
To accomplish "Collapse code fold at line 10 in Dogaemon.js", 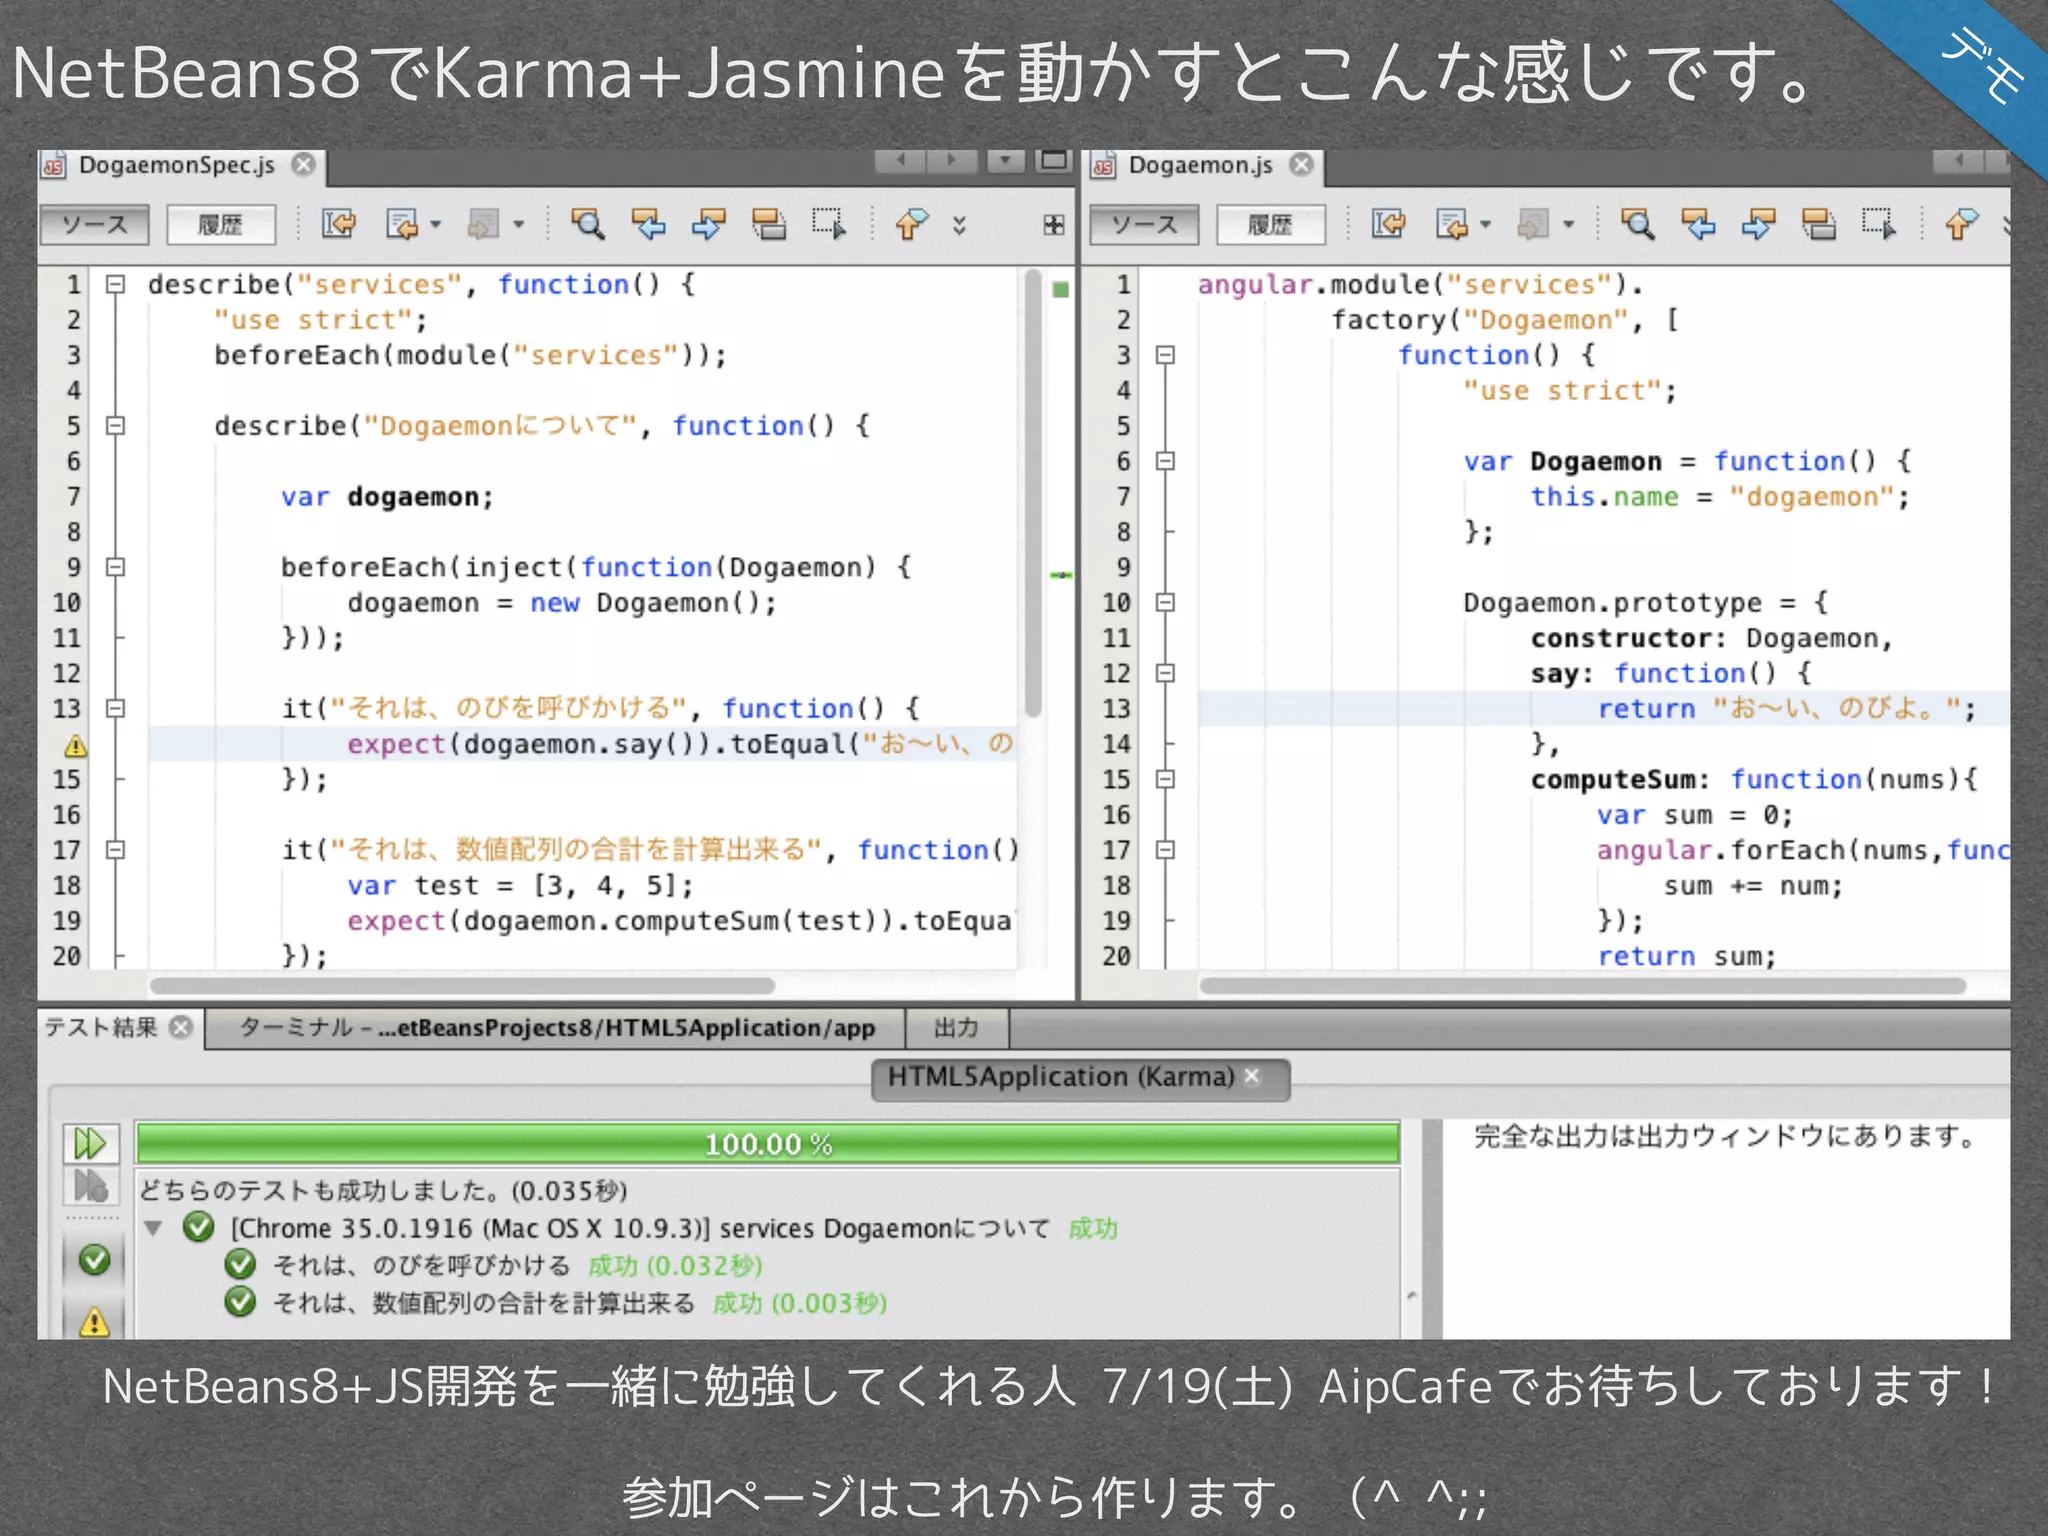I will point(1165,602).
